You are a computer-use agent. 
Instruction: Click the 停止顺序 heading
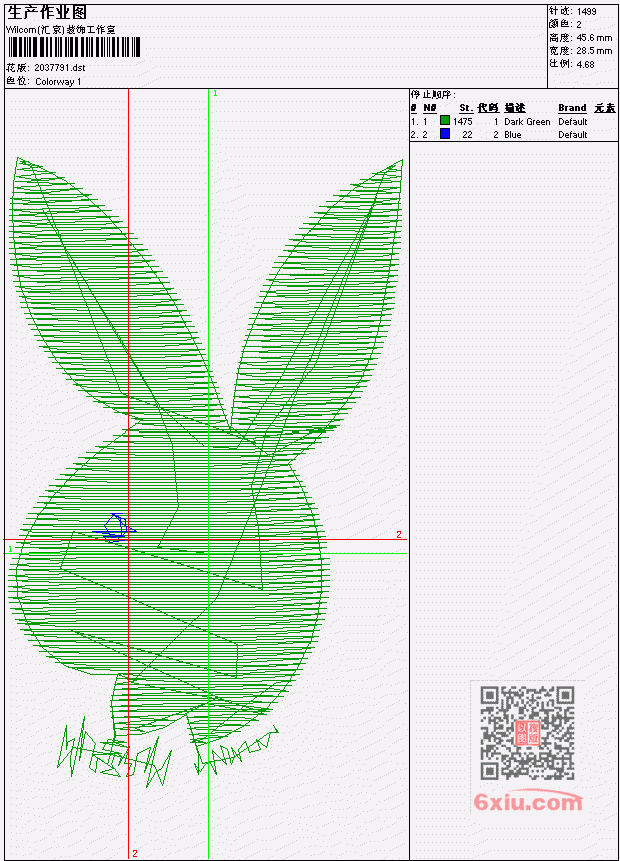tap(433, 94)
